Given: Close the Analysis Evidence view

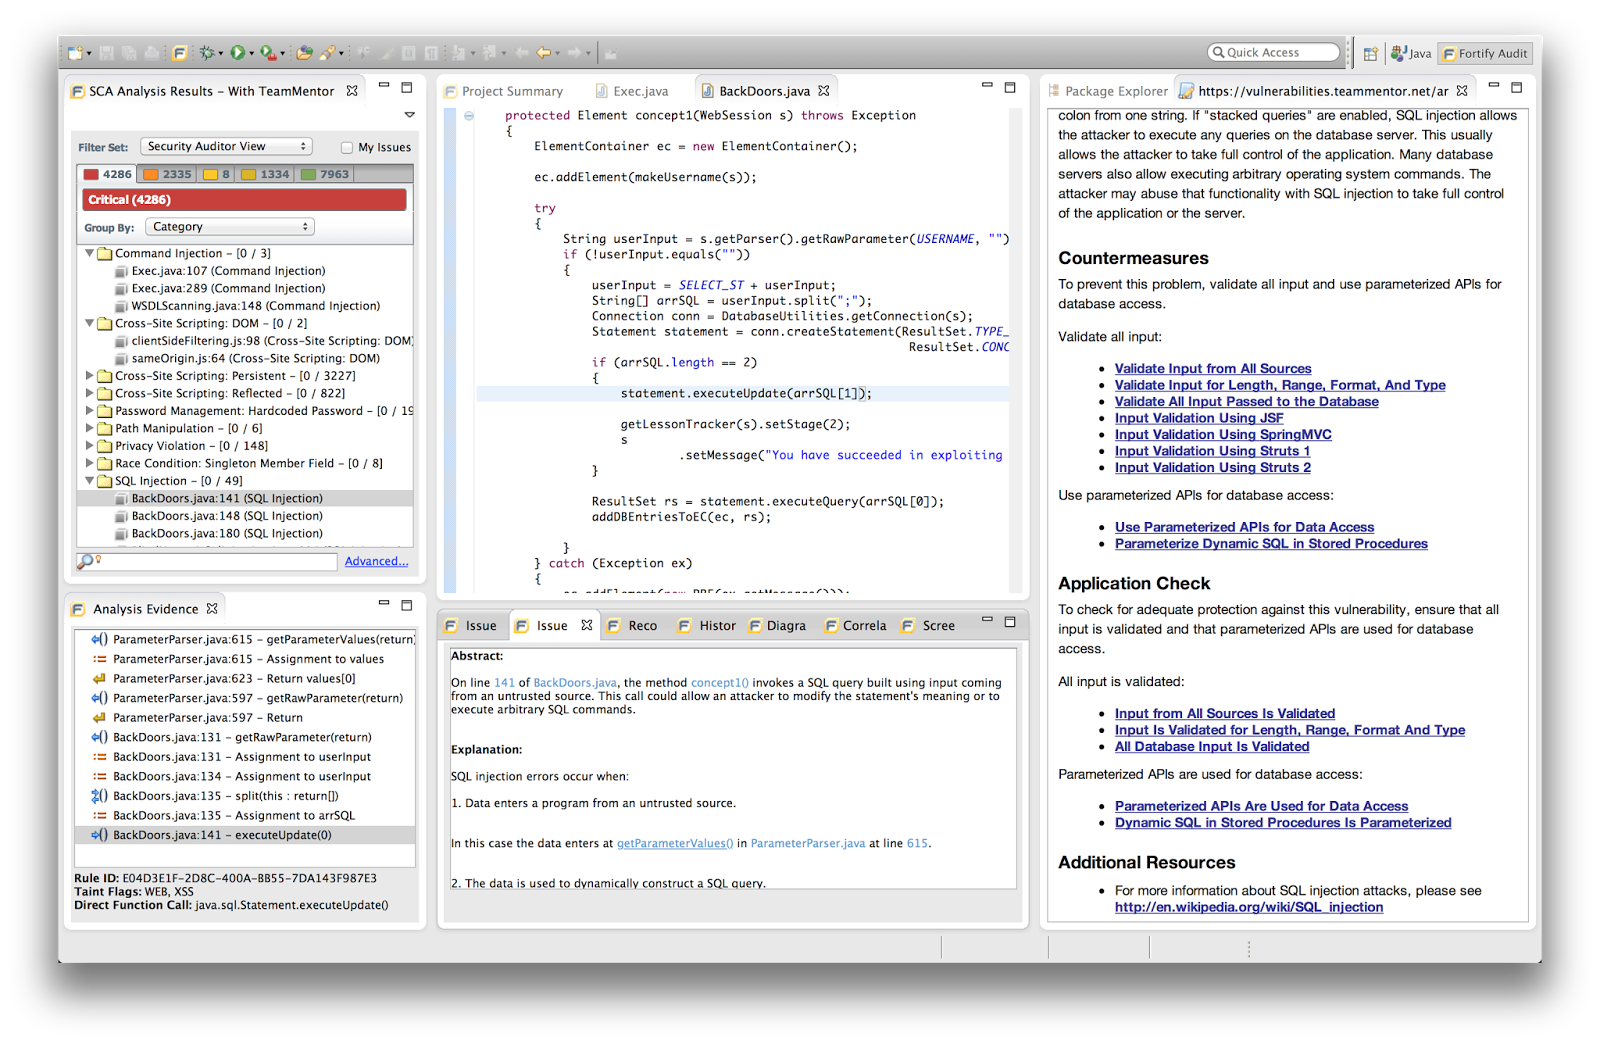Looking at the screenshot, I should click(212, 608).
